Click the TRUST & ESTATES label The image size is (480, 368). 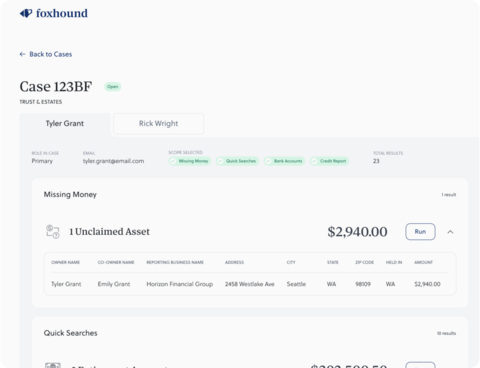click(41, 102)
